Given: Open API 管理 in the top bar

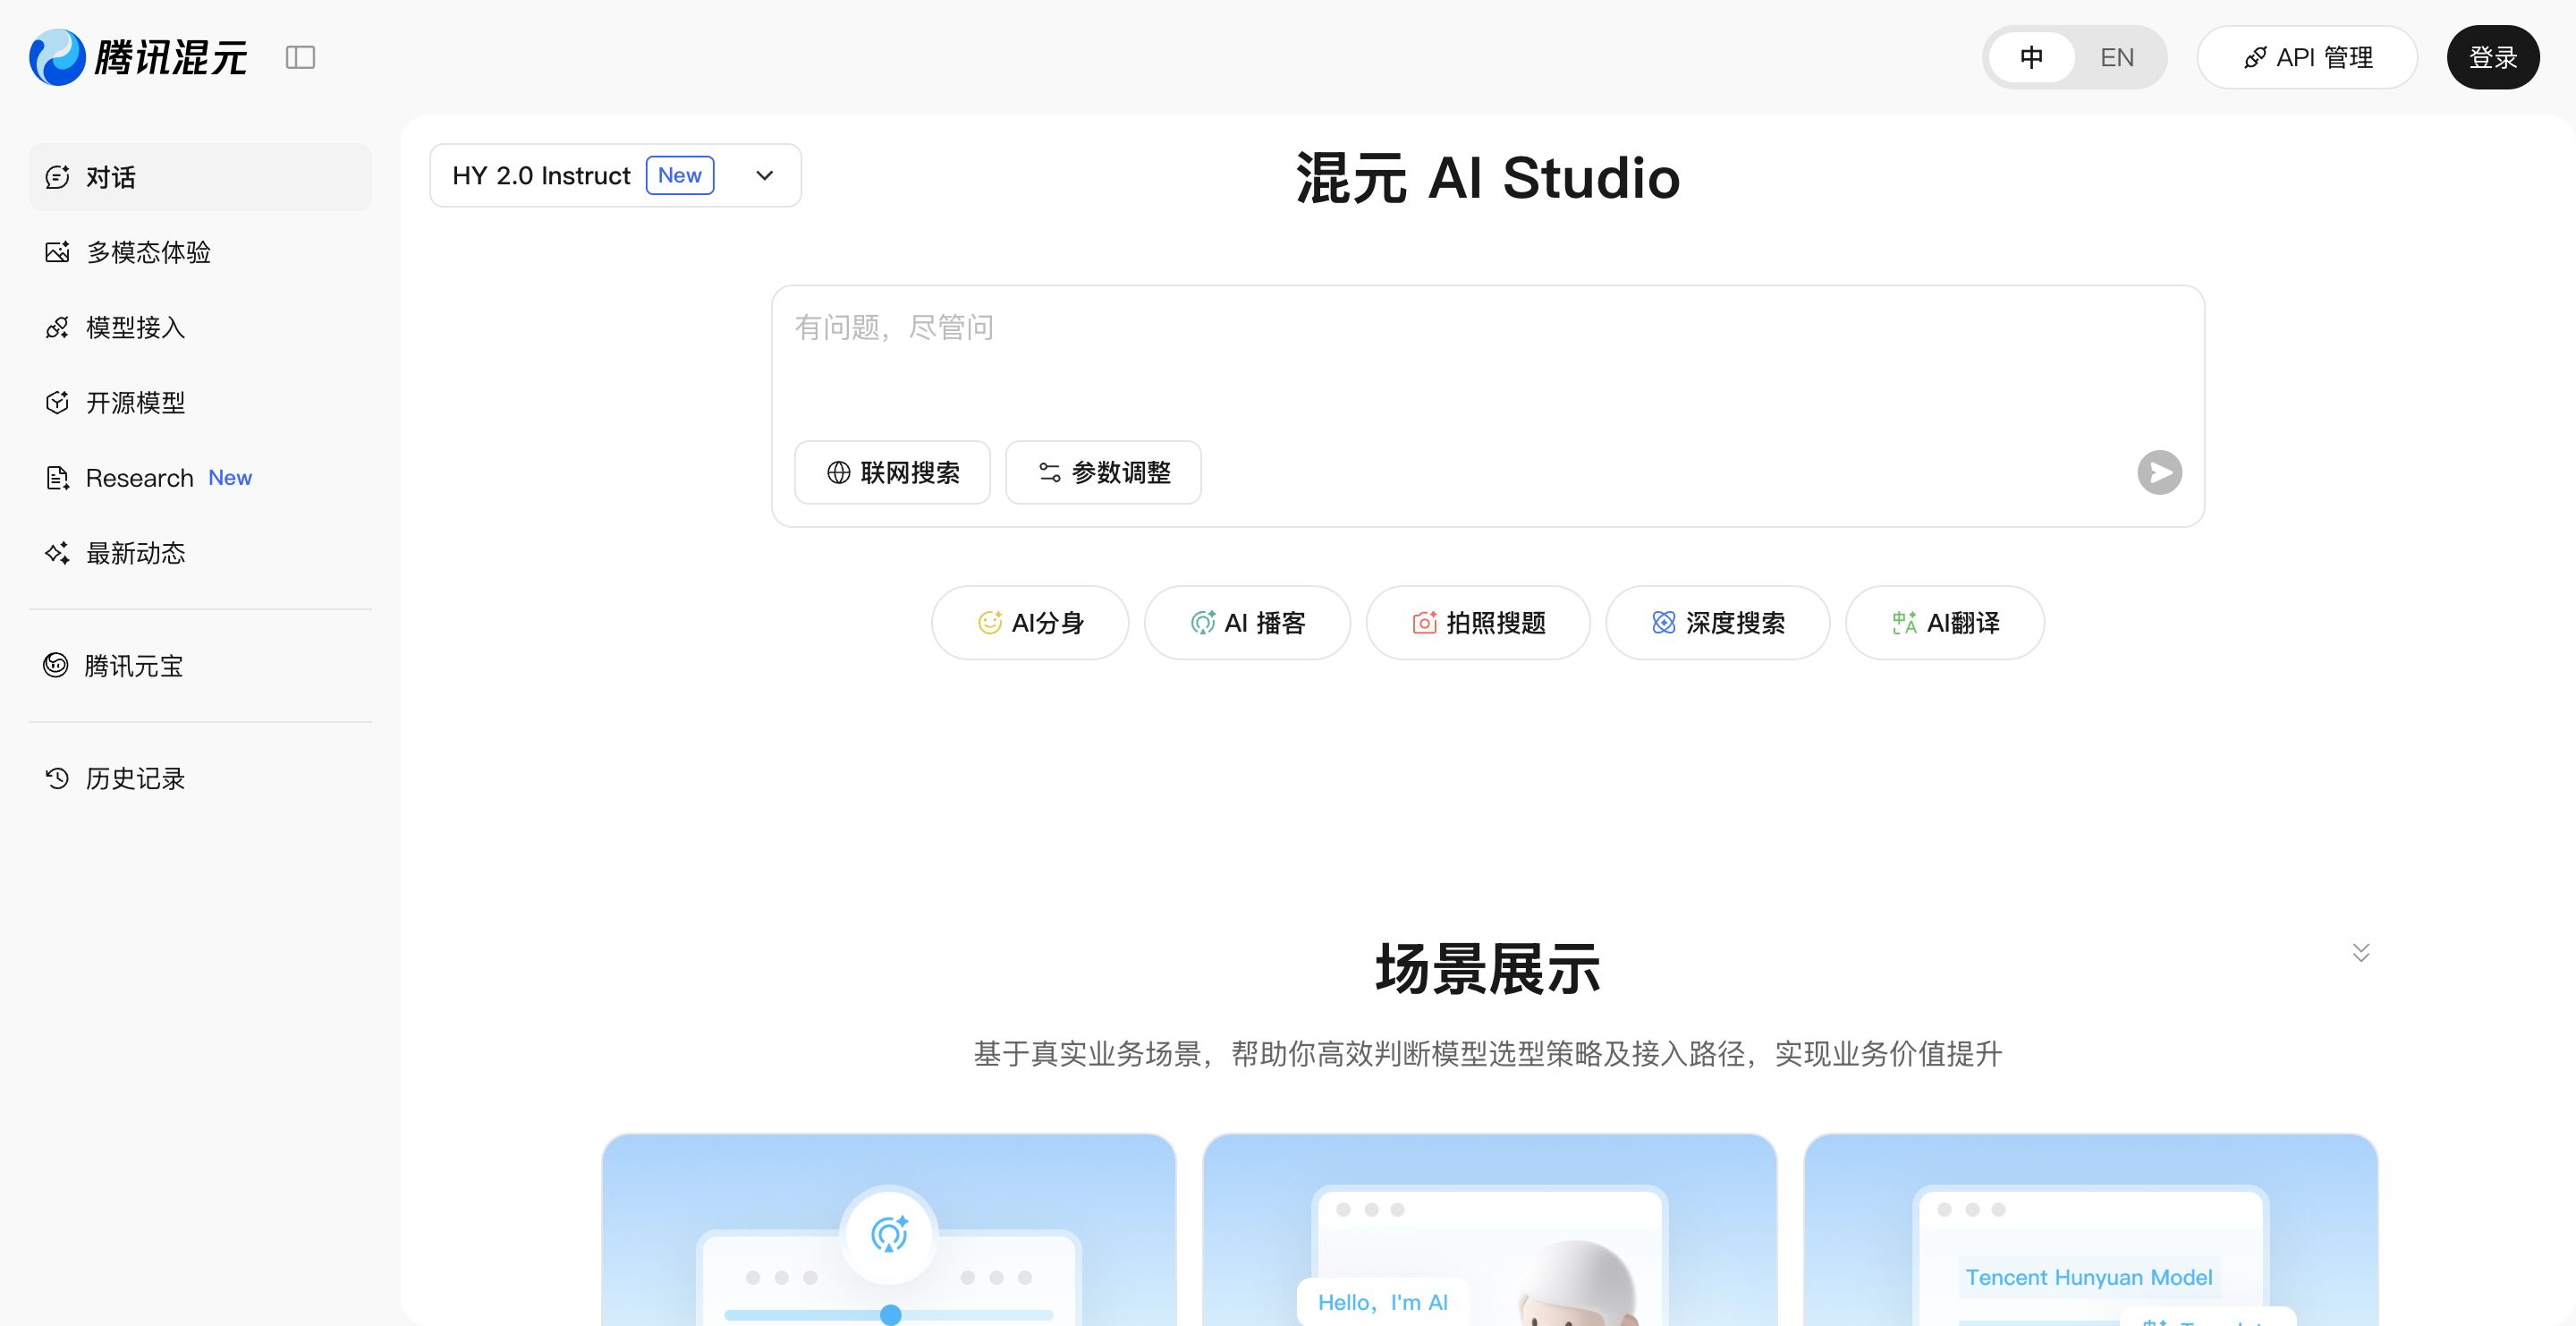Looking at the screenshot, I should 2307,57.
